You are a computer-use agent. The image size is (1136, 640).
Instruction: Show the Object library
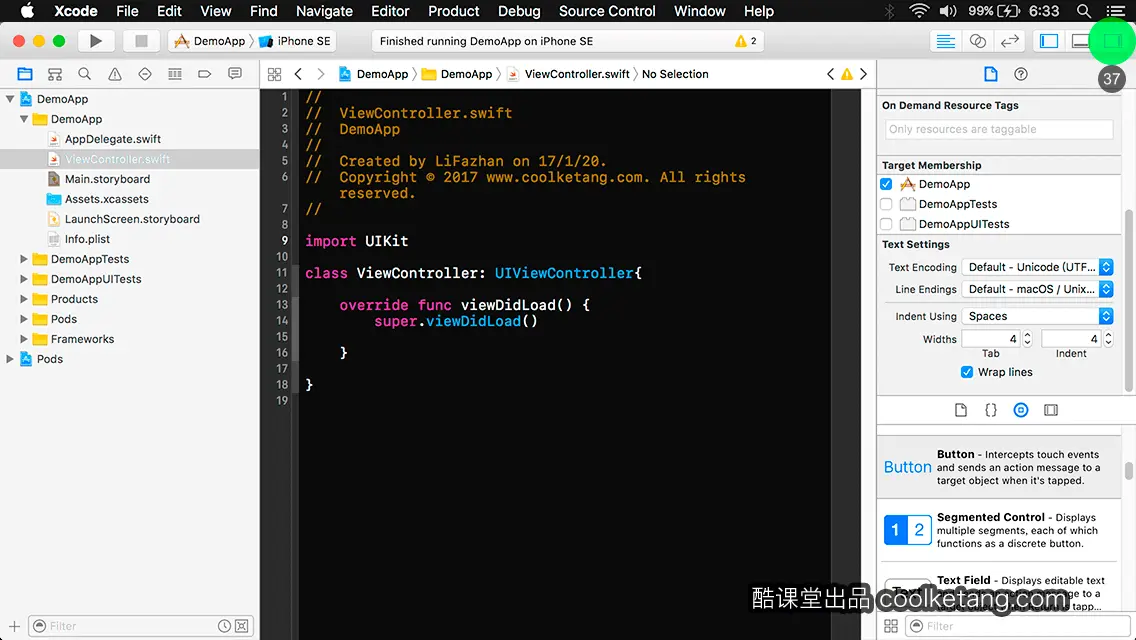pos(1021,410)
